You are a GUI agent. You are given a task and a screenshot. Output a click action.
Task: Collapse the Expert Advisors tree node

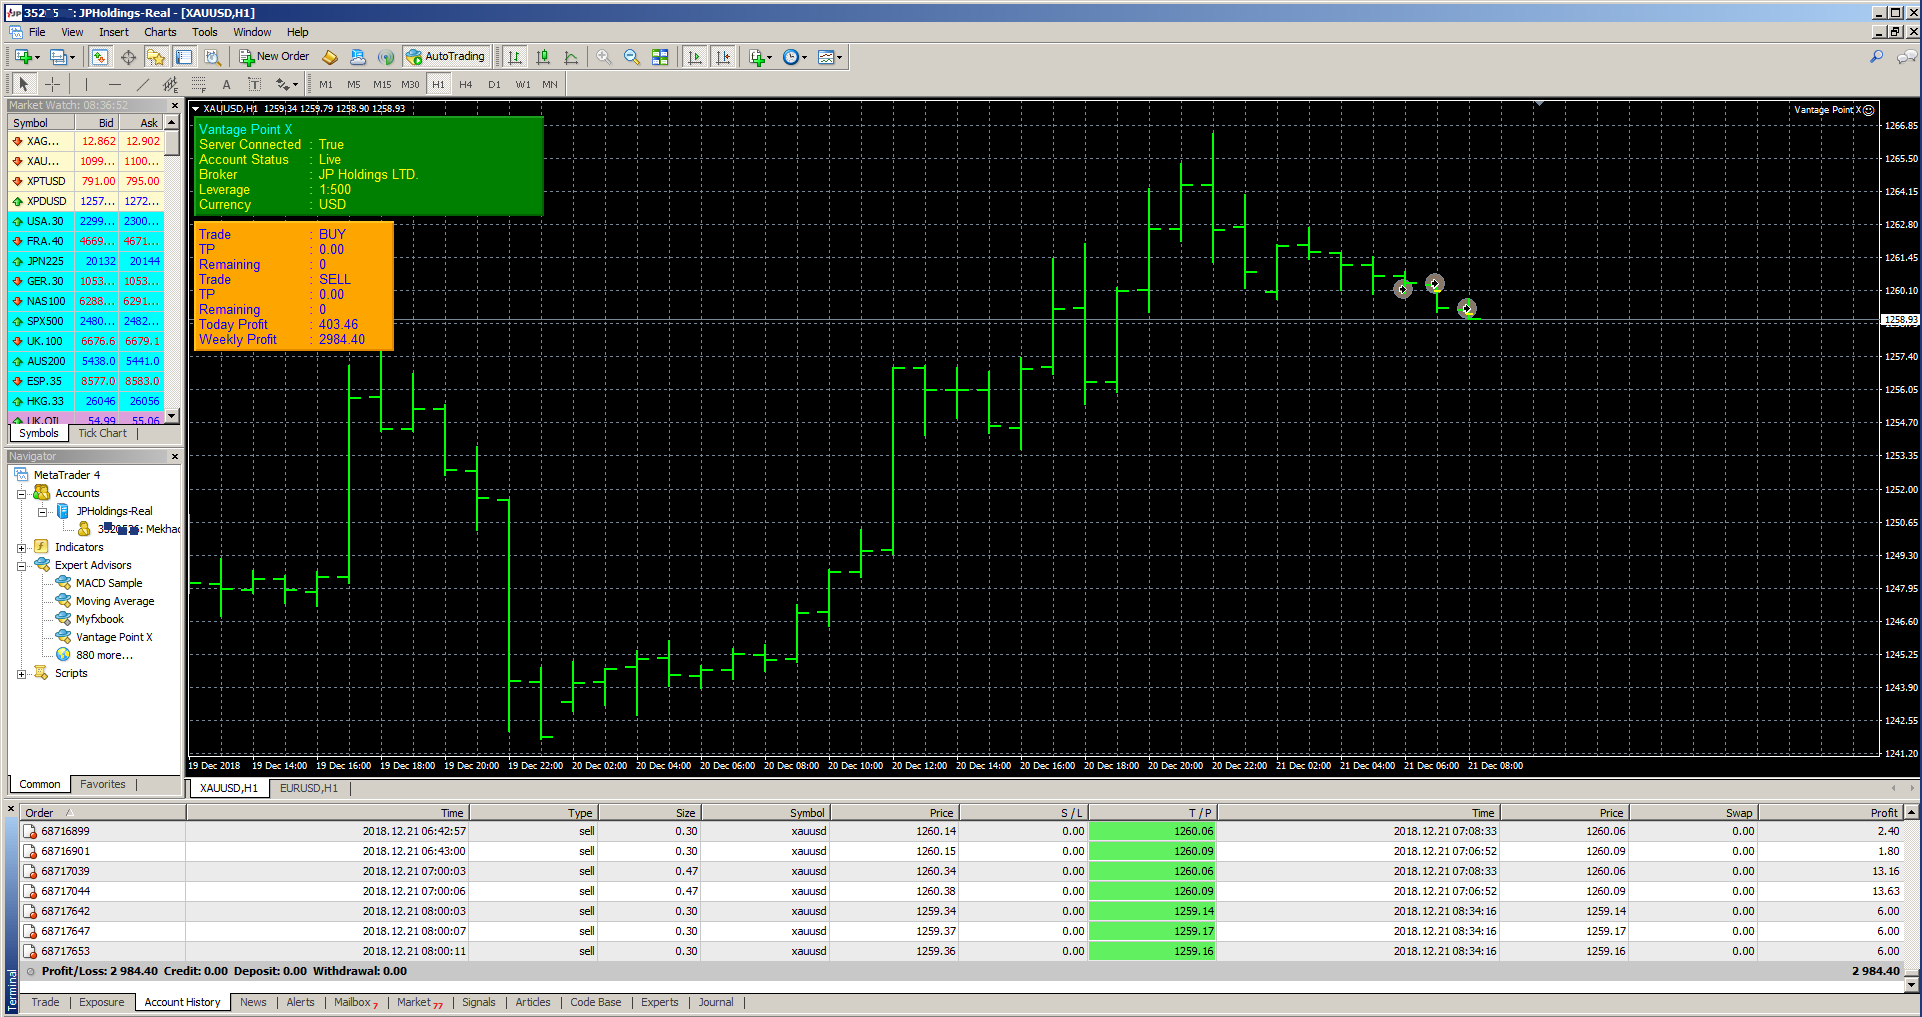tap(21, 566)
